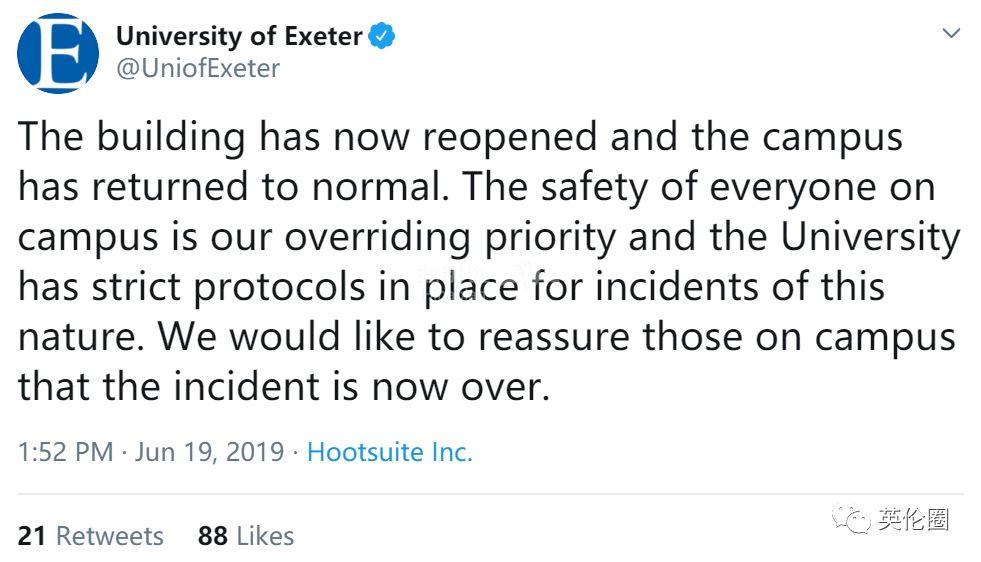View the 88 Likes list
Viewport: 981px width, 562px height.
coord(246,536)
